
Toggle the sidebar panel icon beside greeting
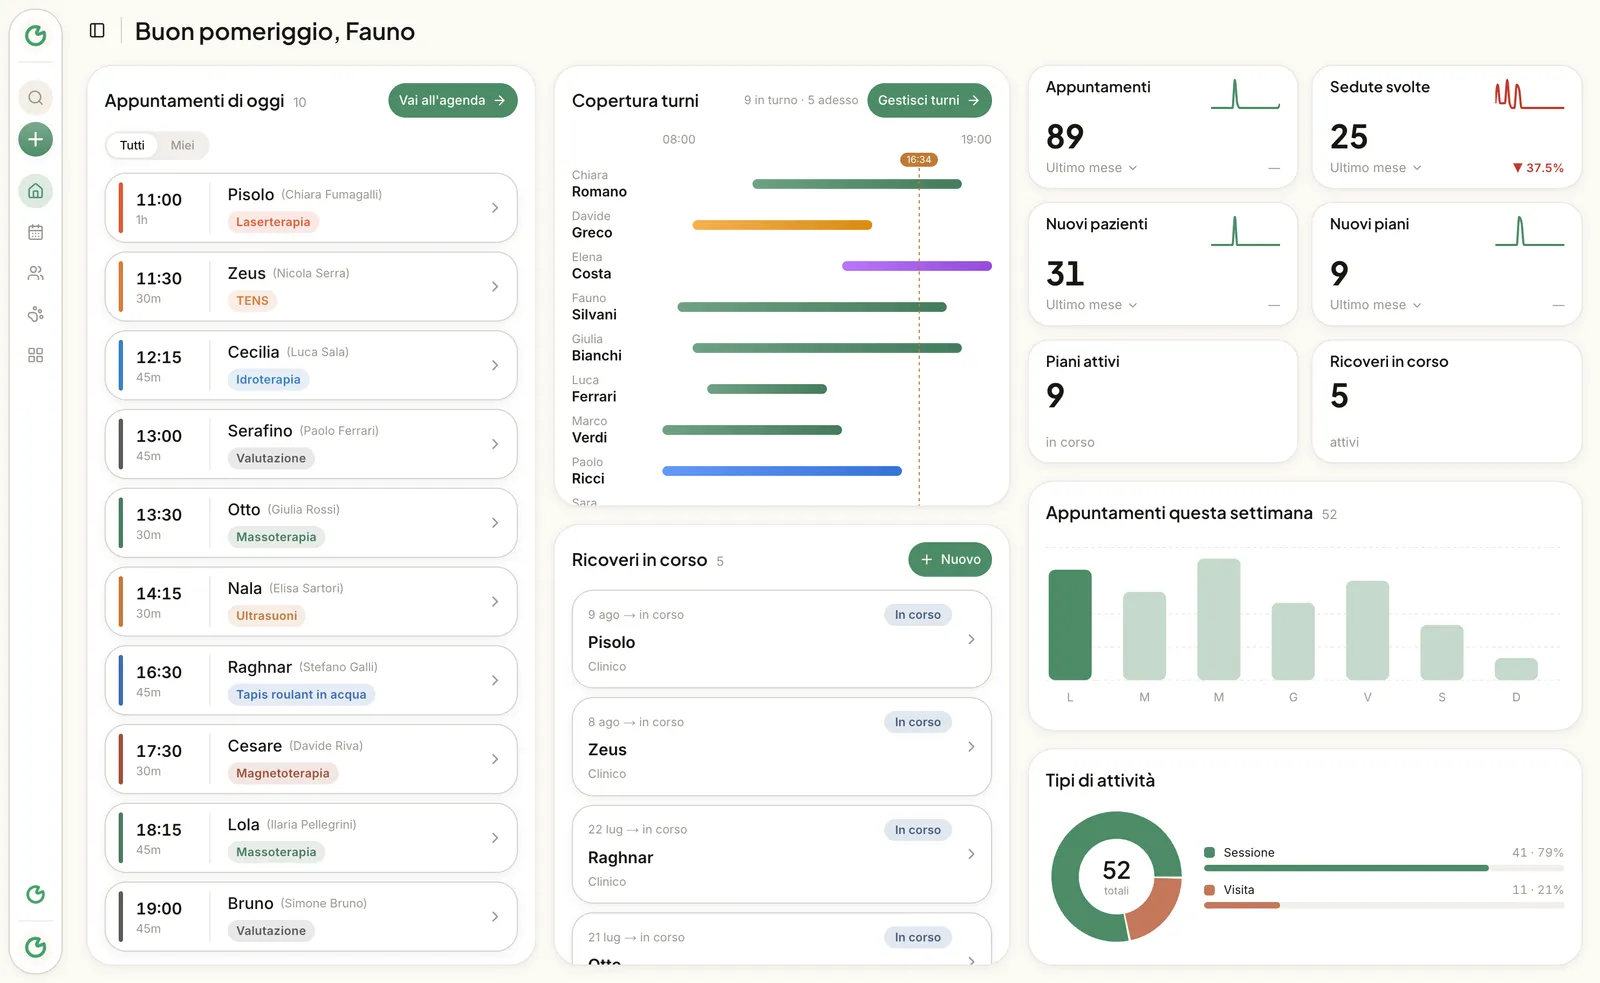tap(97, 31)
